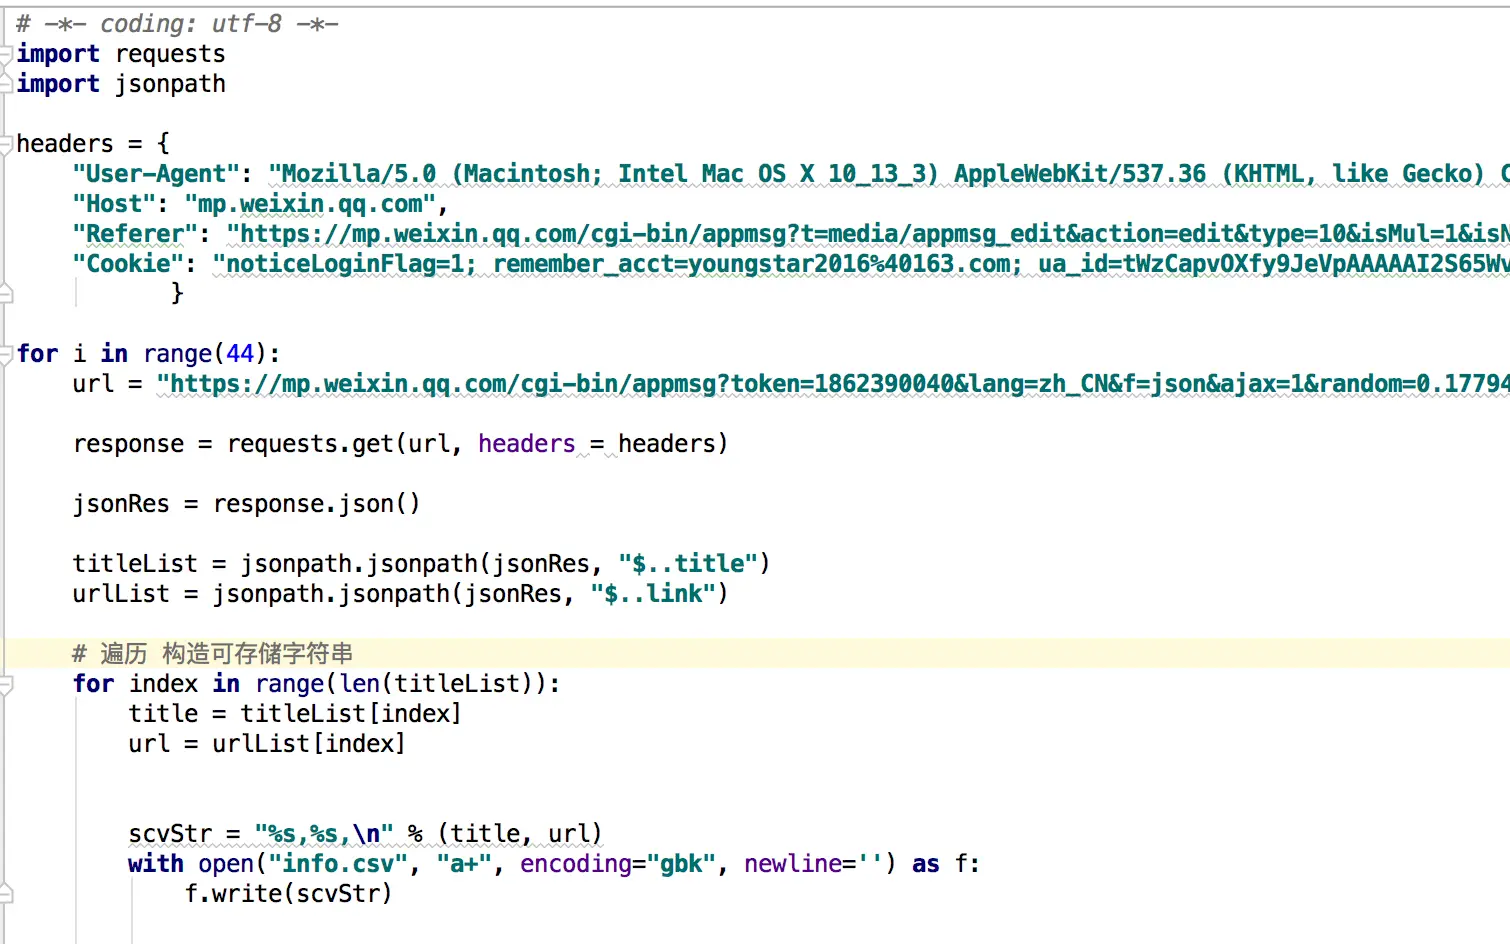Collapse the fold marker beside "import requests"
Image resolution: width=1510 pixels, height=944 pixels.
(x=6, y=54)
